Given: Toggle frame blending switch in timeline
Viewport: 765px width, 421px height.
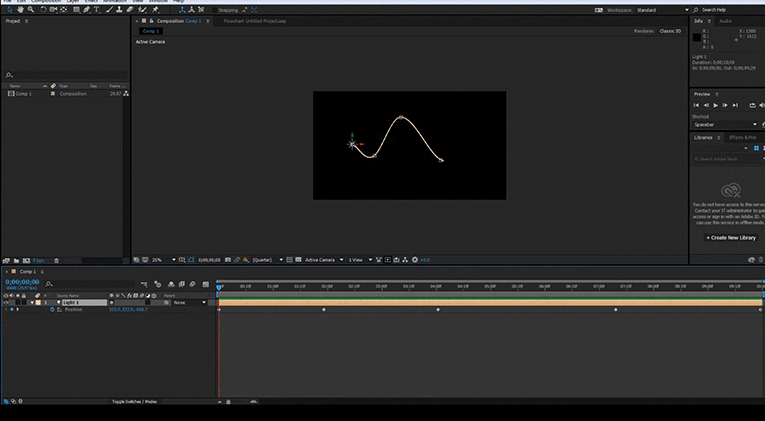Looking at the screenshot, I should point(181,284).
